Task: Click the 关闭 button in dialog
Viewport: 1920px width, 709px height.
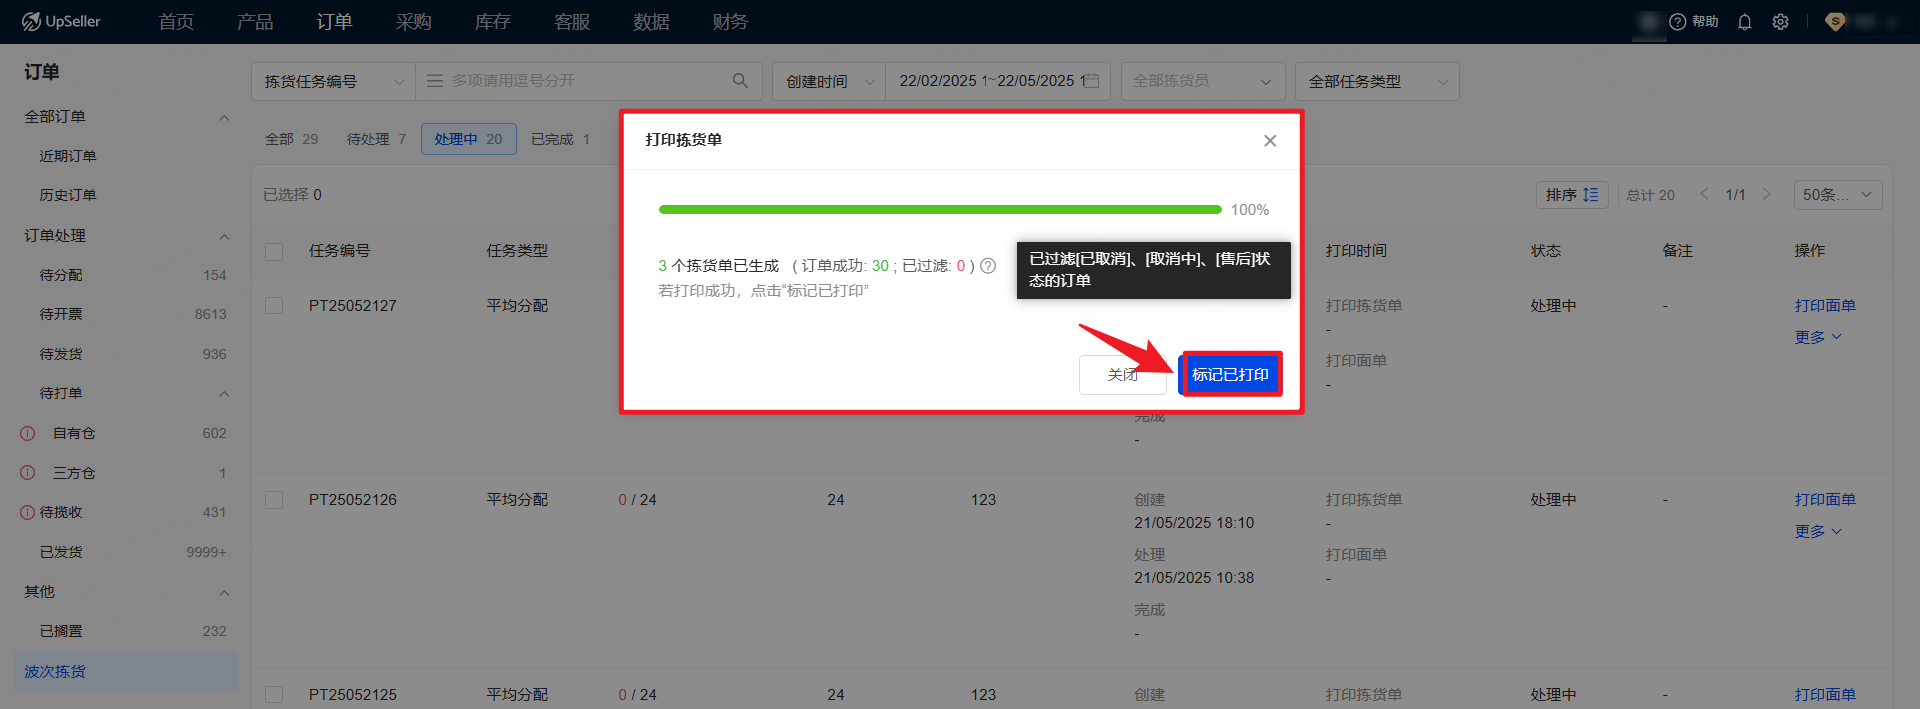Action: [1122, 375]
